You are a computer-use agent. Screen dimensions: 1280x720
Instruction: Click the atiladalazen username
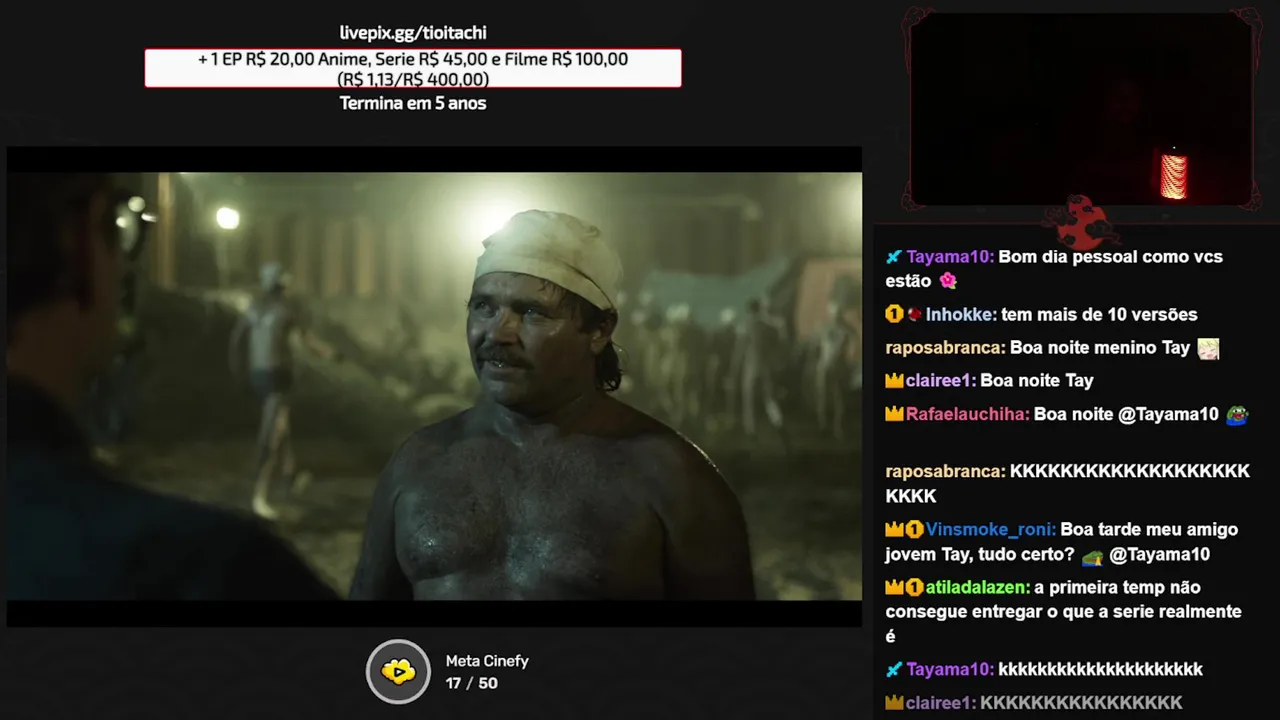pyautogui.click(x=978, y=588)
